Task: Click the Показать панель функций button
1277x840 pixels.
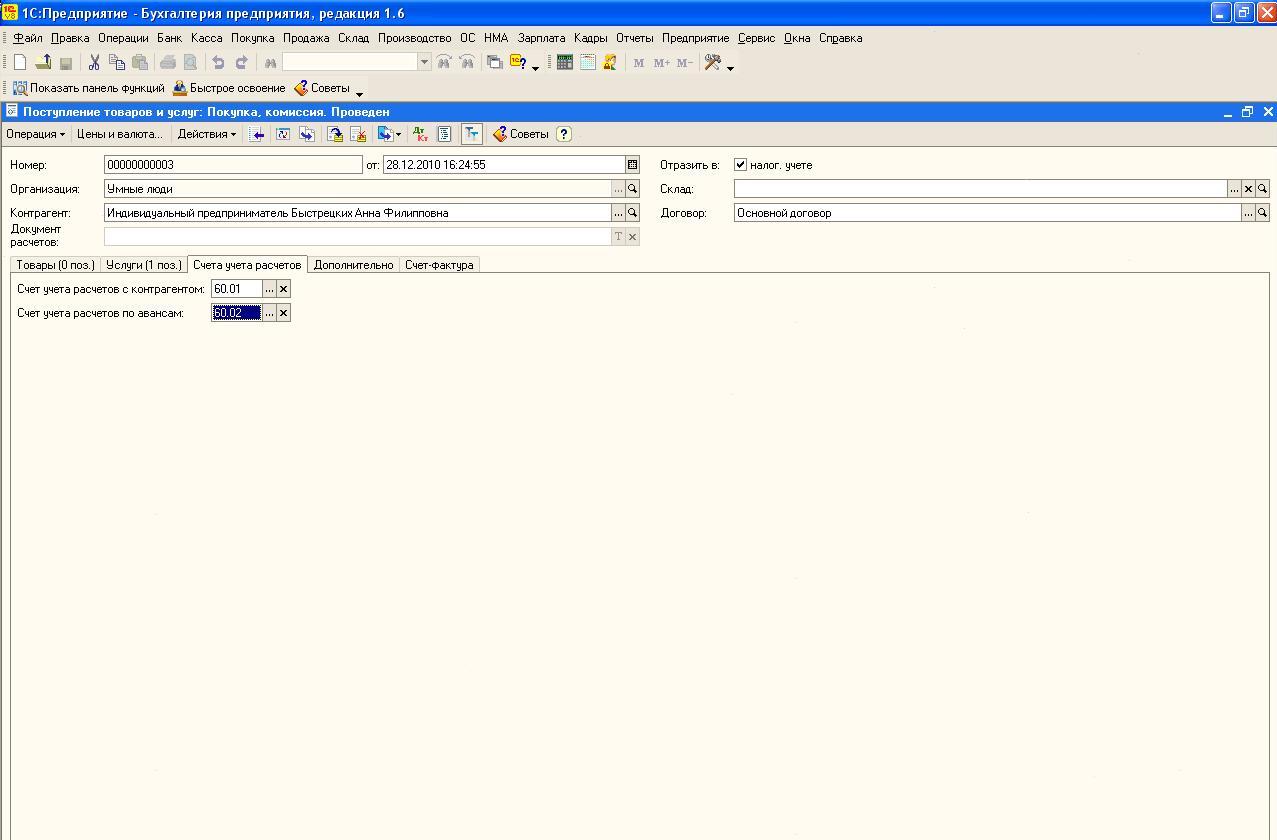Action: (x=88, y=88)
